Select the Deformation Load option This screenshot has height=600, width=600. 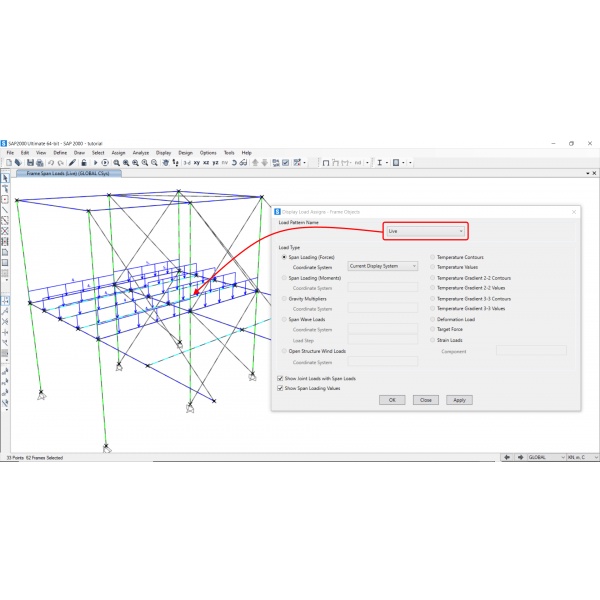(433, 319)
